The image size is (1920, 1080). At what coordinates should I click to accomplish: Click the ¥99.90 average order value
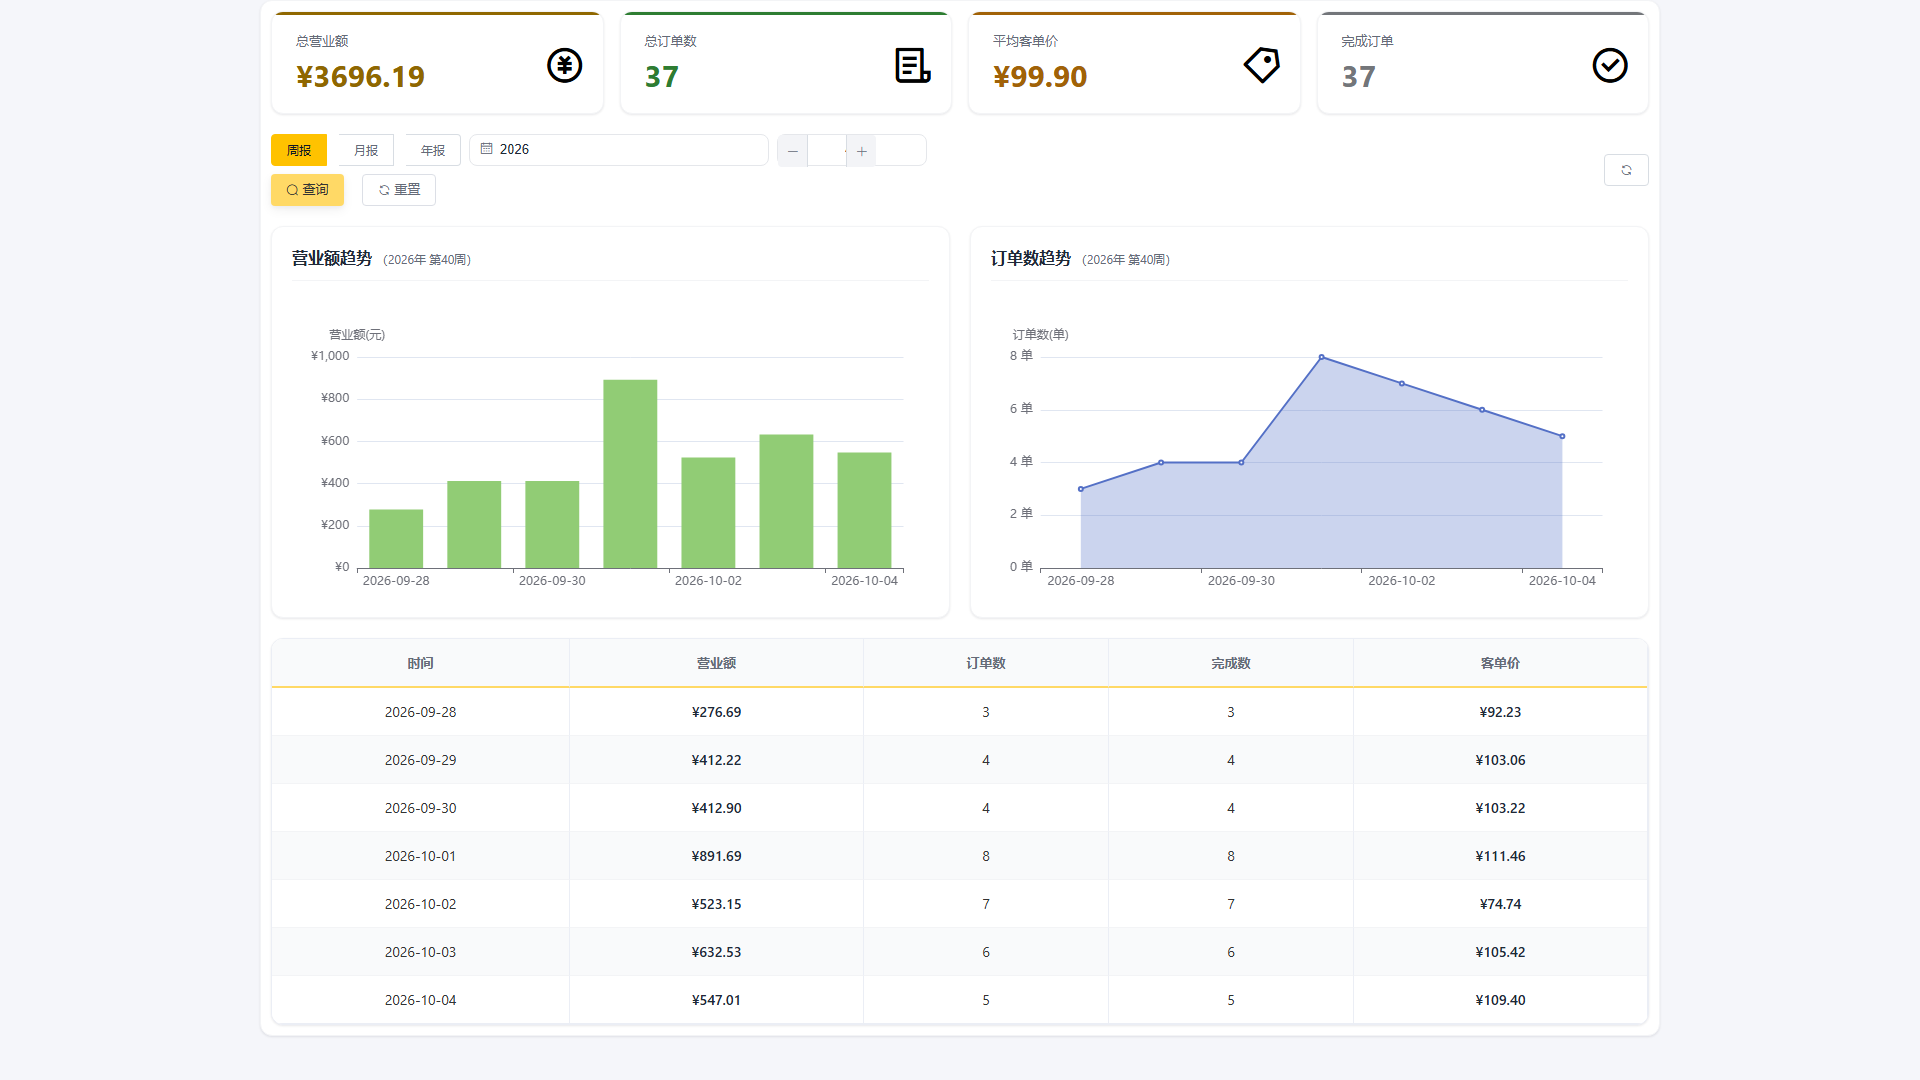click(1040, 77)
